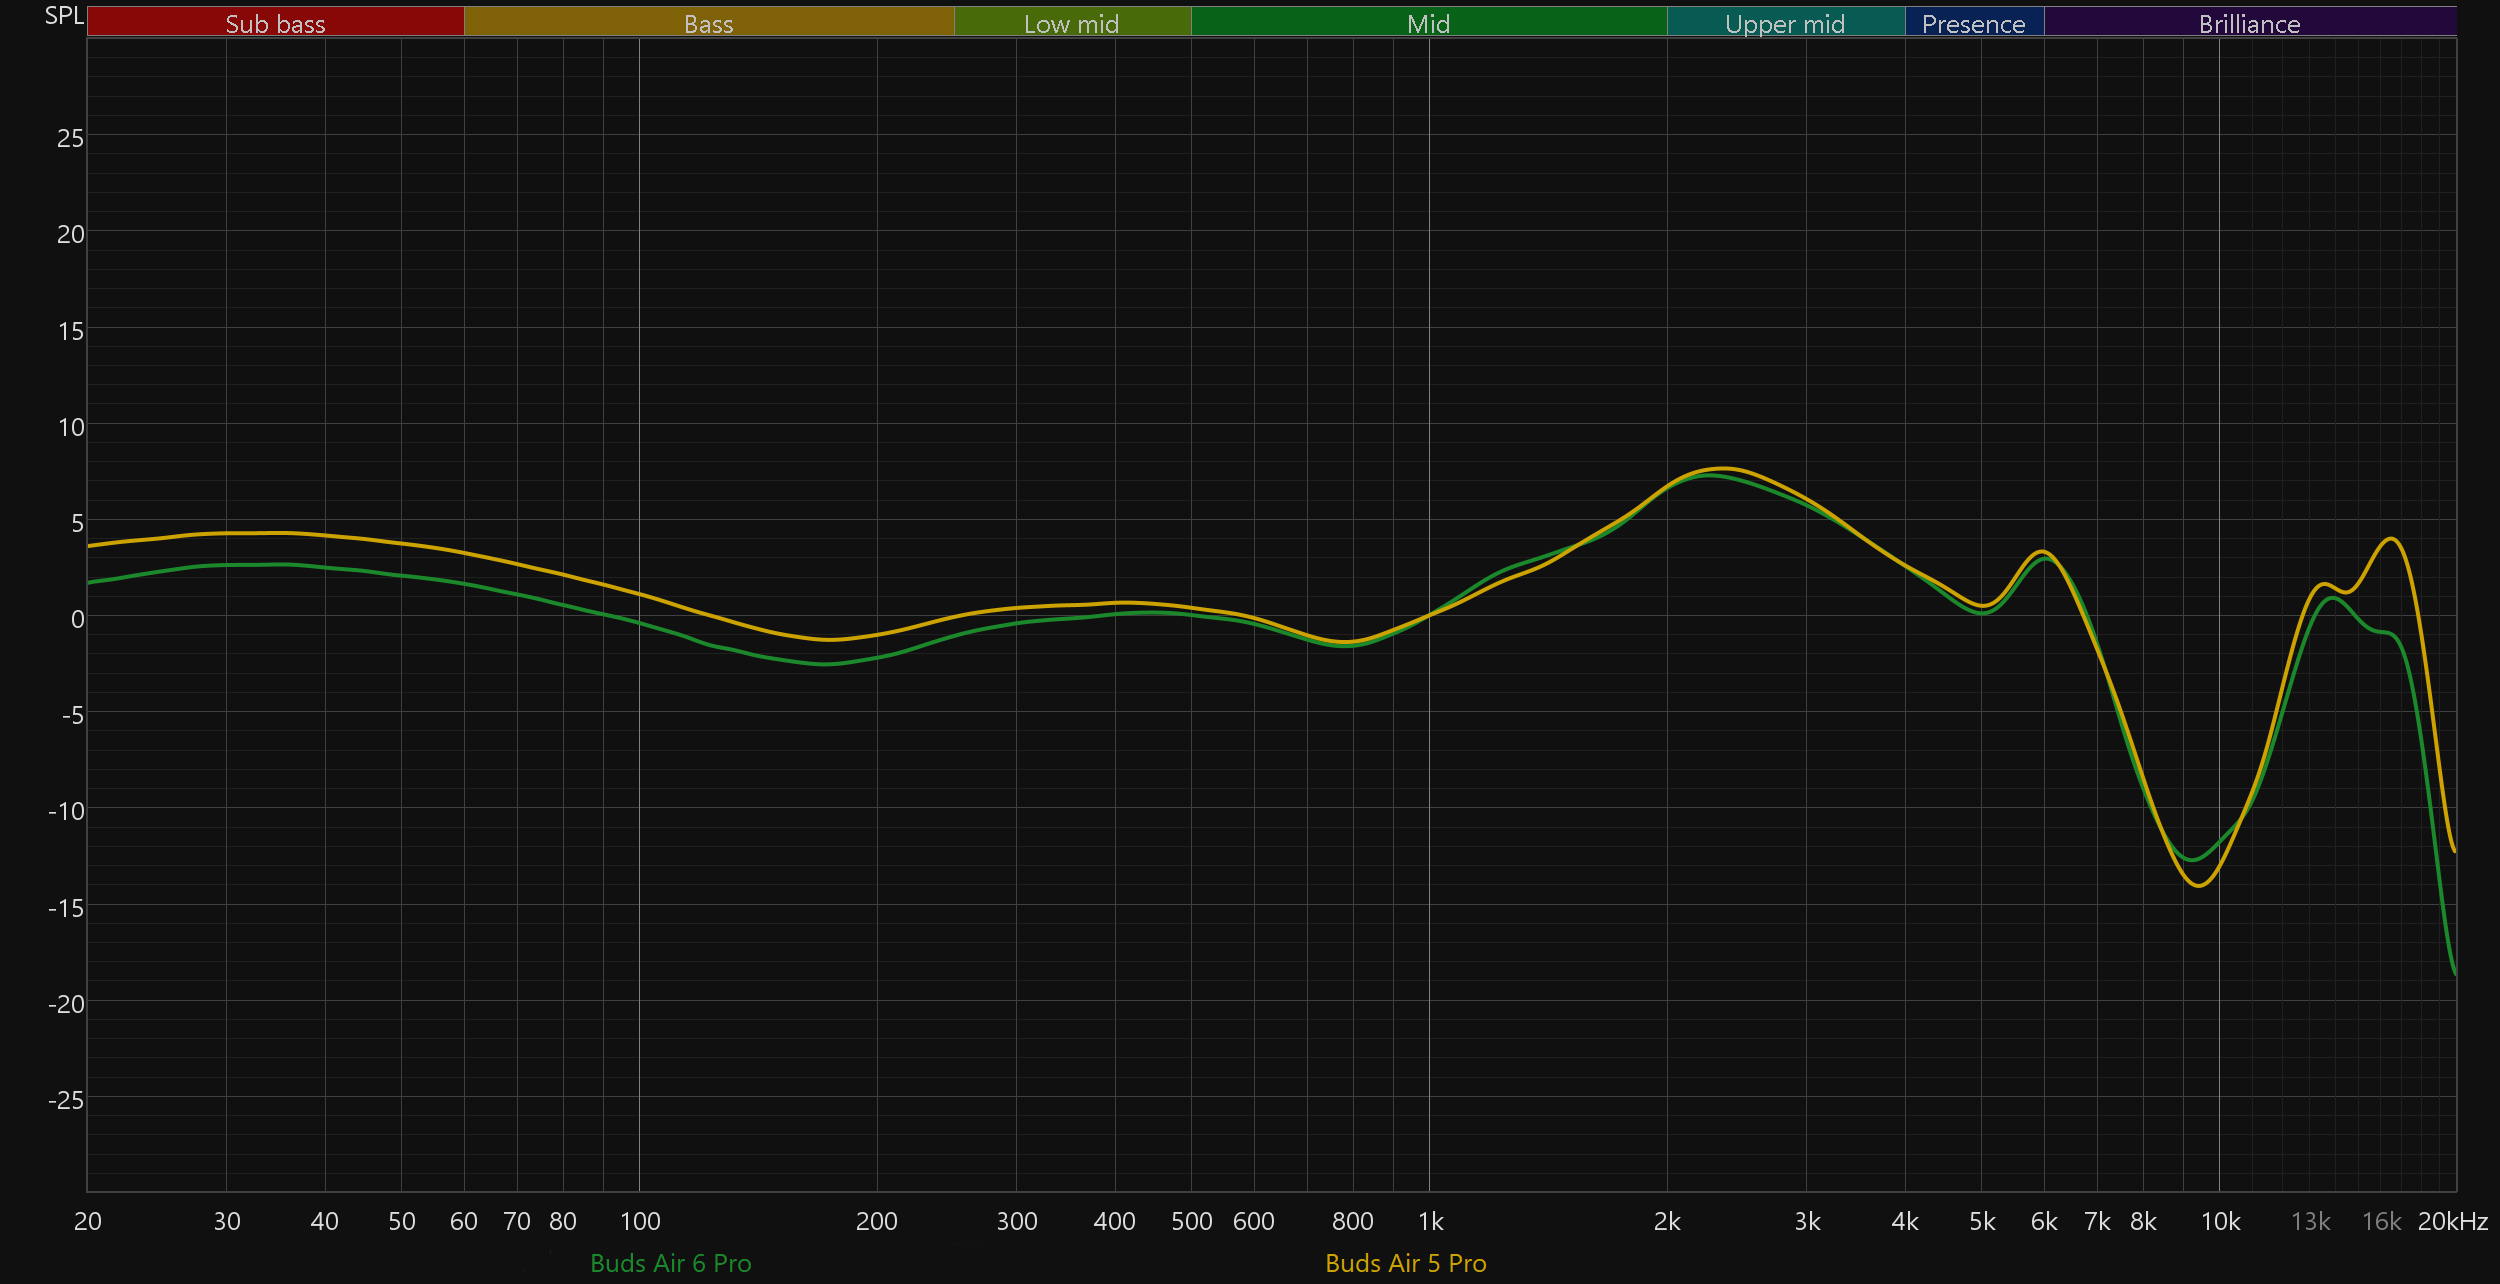
Task: Click the 10k frequency axis label
Action: coord(2220,1221)
